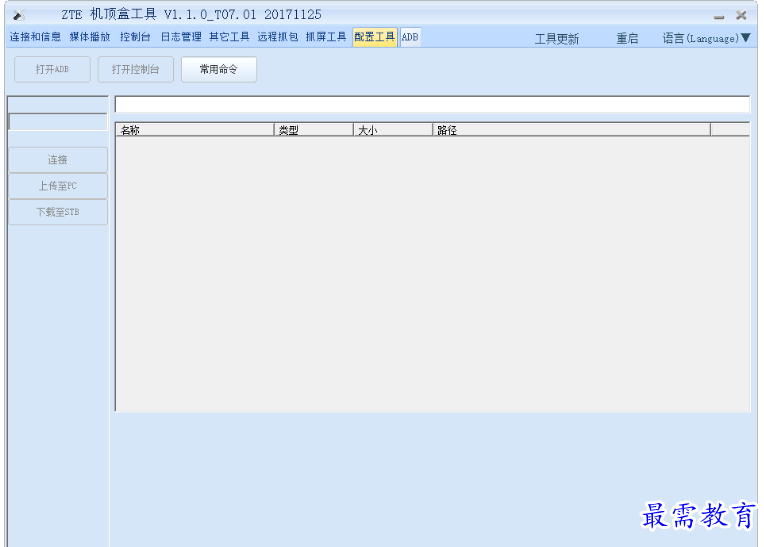Open the 常用命令 common commands button
This screenshot has width=764, height=547.
pyautogui.click(x=219, y=69)
